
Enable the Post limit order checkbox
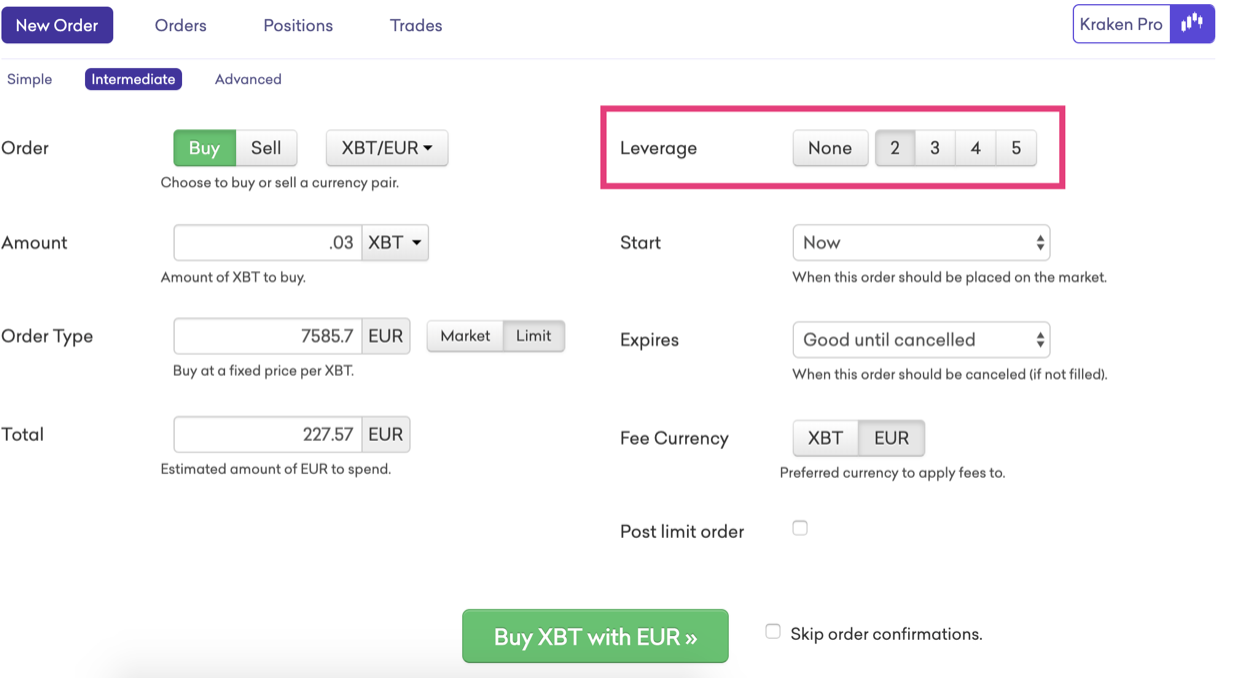pyautogui.click(x=800, y=528)
